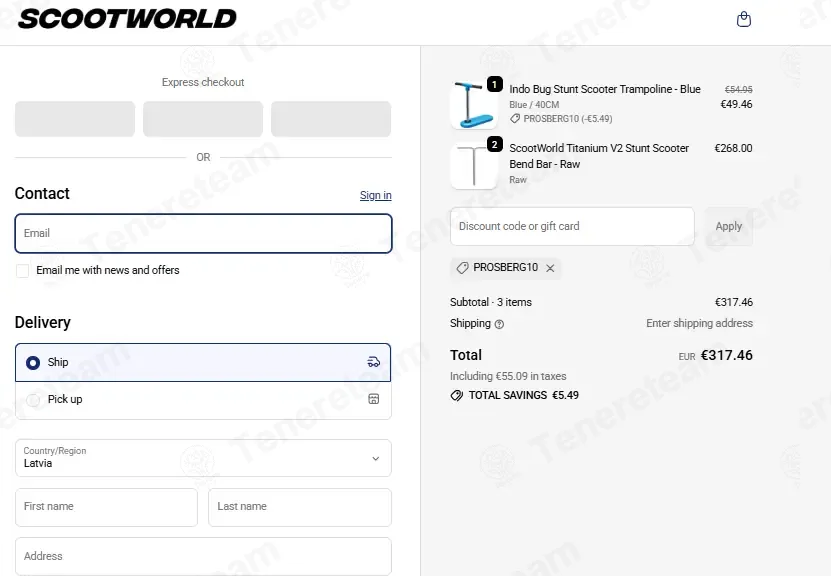831x576 pixels.
Task: Click the Including €55.09 in taxes text
Action: [x=508, y=376]
